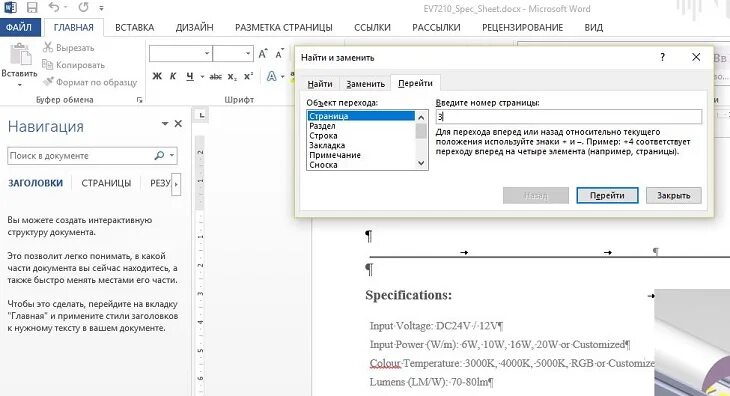This screenshot has height=396, width=730.
Task: Click the Undo arrow icon
Action: coord(54,7)
